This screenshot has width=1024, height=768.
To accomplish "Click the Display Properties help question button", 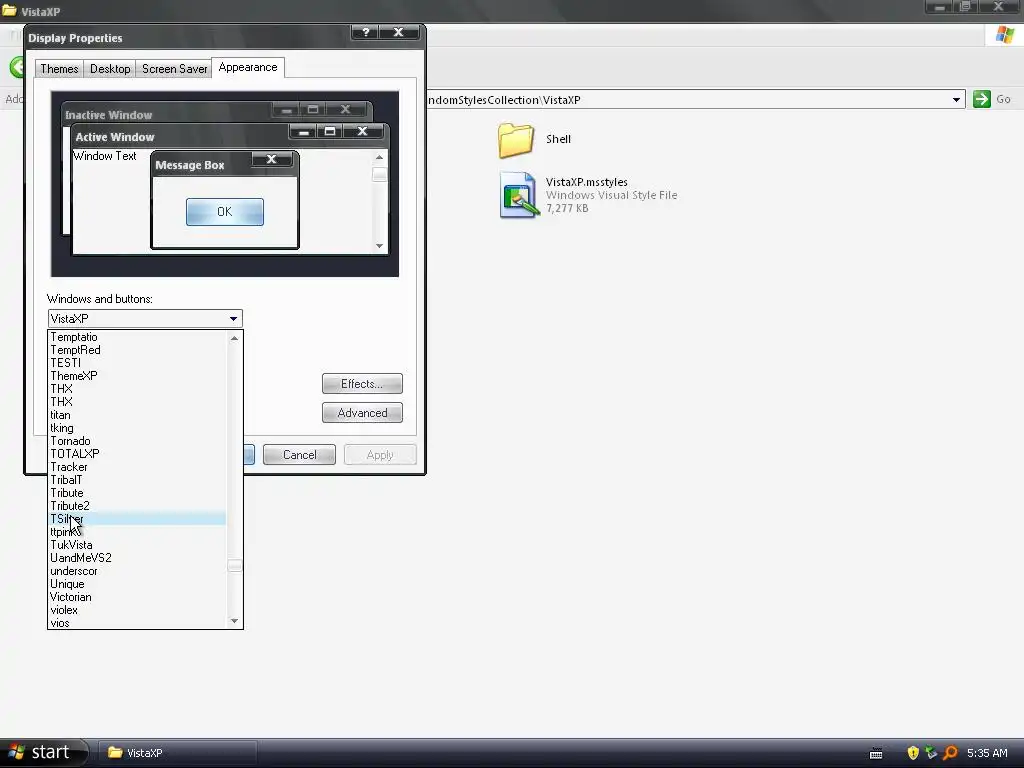I will click(x=366, y=32).
